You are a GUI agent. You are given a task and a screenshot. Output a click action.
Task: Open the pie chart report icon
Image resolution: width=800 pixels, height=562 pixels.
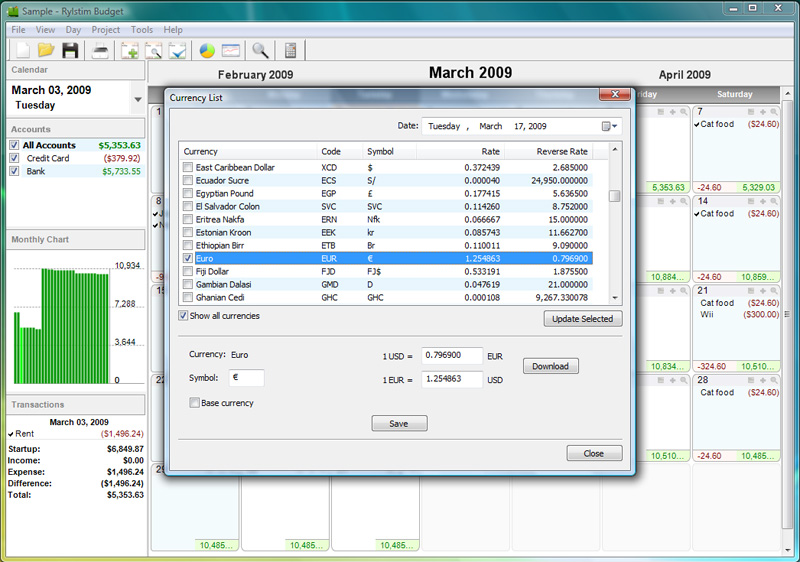[207, 50]
